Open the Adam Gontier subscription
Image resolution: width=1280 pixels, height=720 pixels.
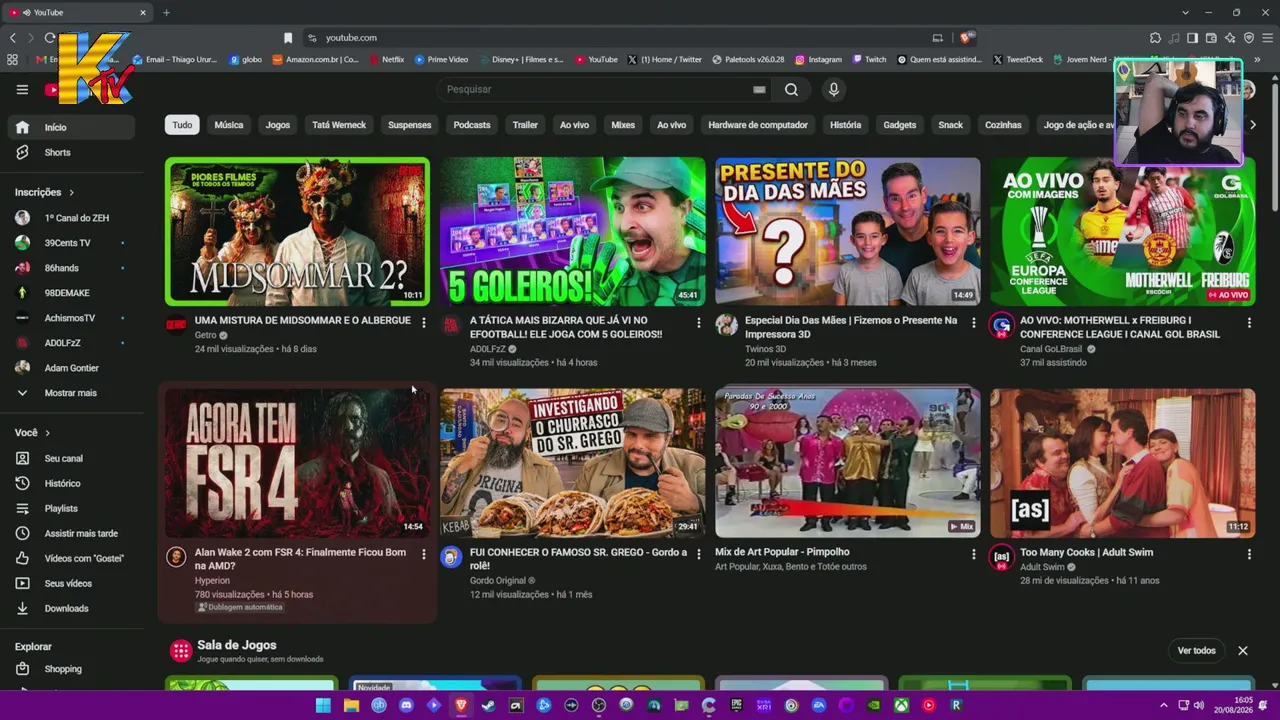pos(71,368)
